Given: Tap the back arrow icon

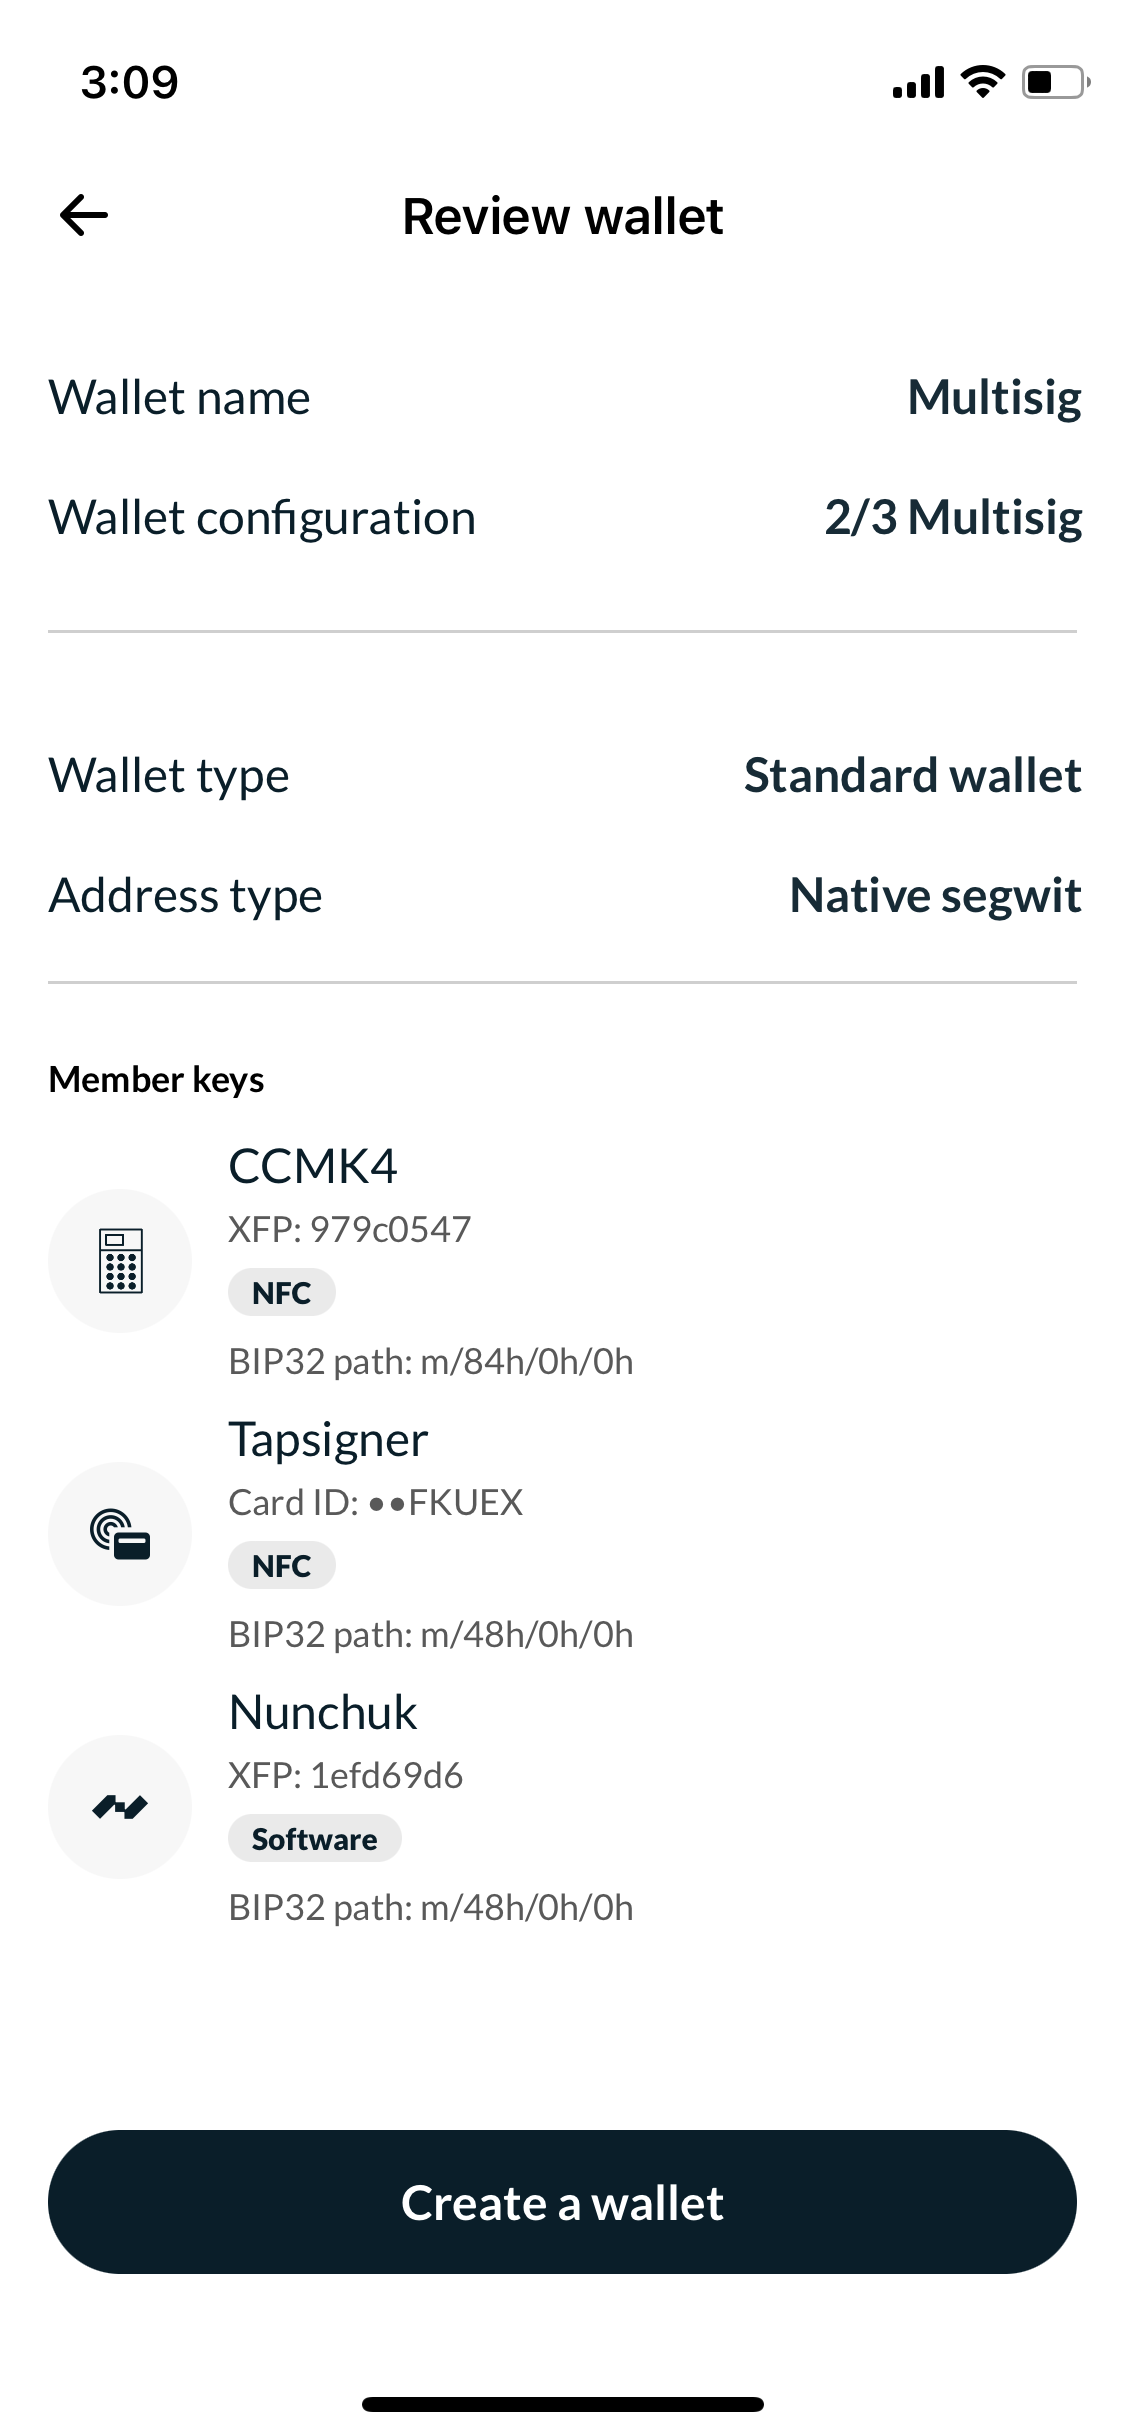Looking at the screenshot, I should [84, 215].
